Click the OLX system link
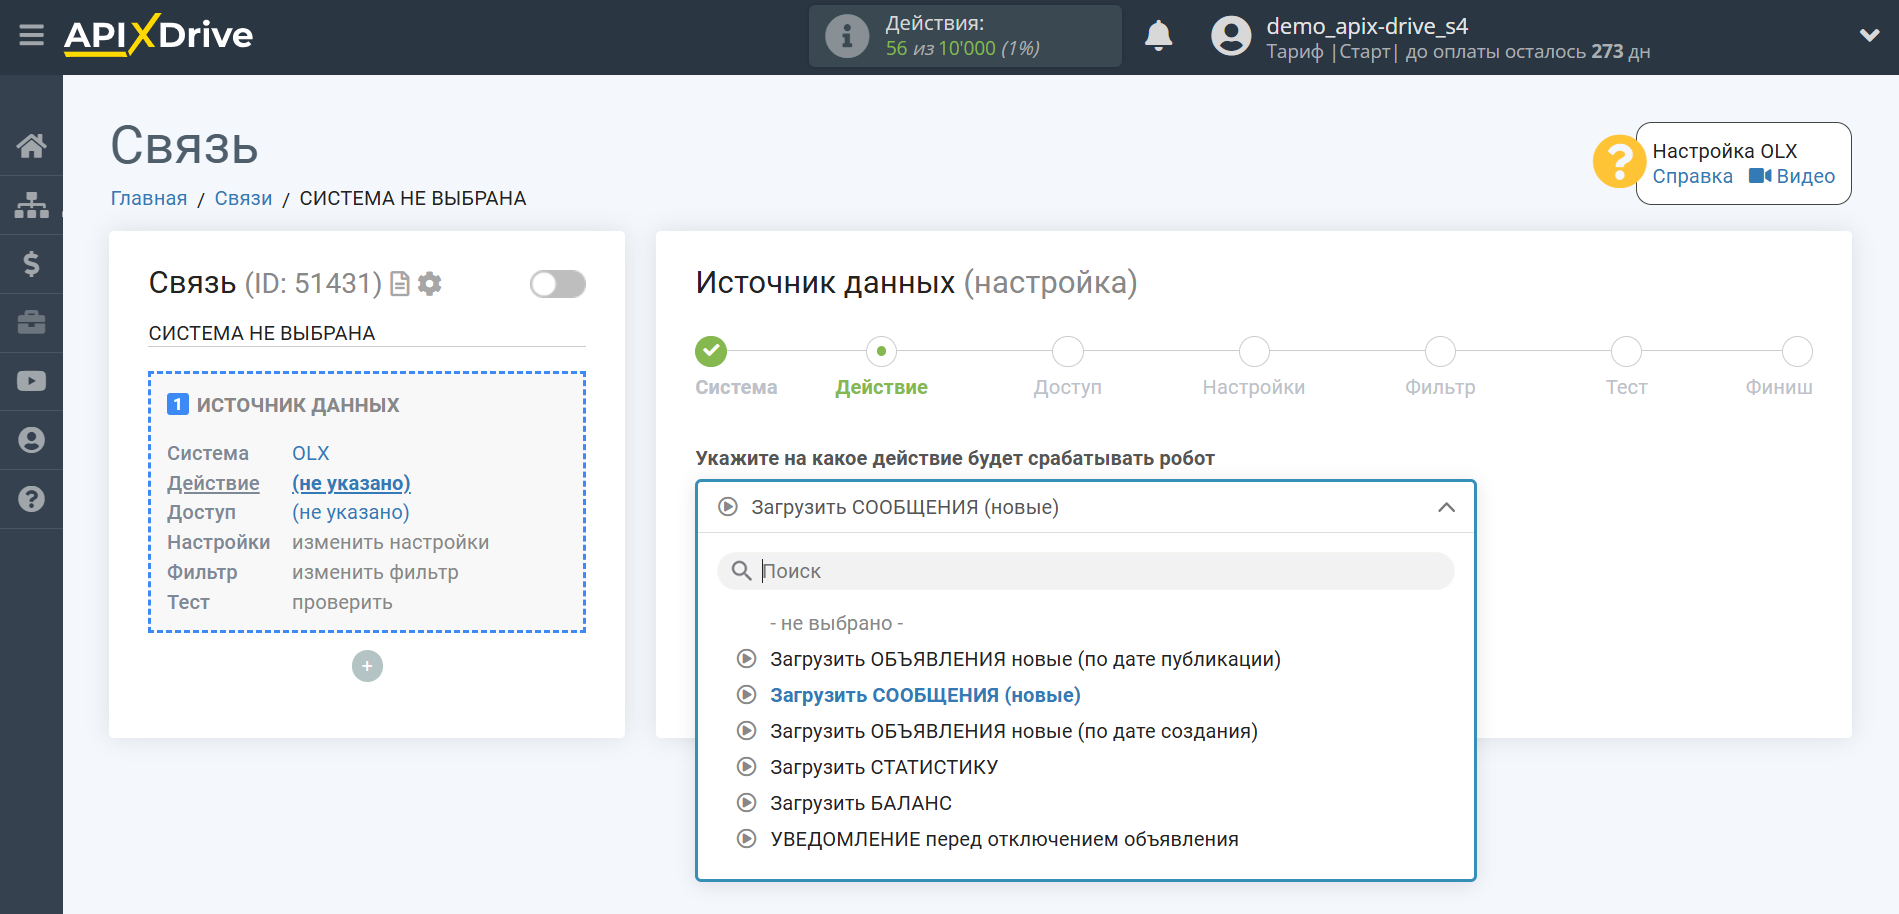Image resolution: width=1899 pixels, height=914 pixels. 310,453
